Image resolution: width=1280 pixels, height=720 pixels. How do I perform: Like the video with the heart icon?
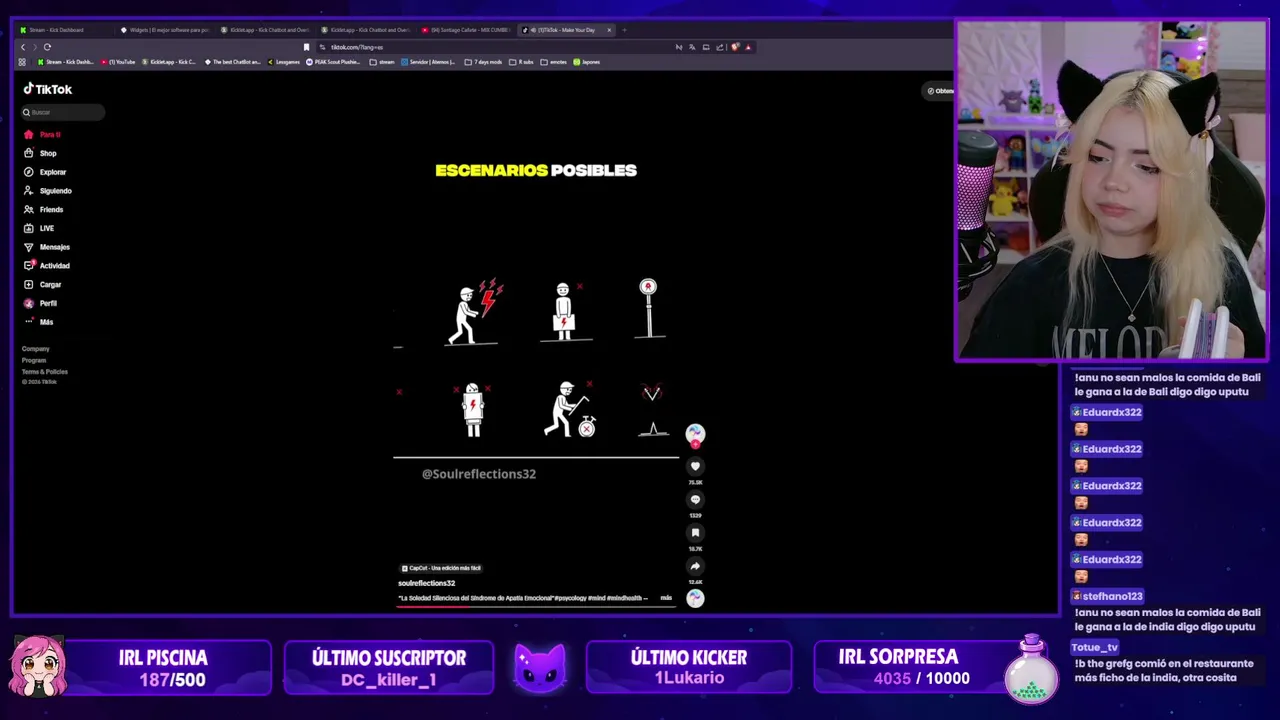coord(695,466)
